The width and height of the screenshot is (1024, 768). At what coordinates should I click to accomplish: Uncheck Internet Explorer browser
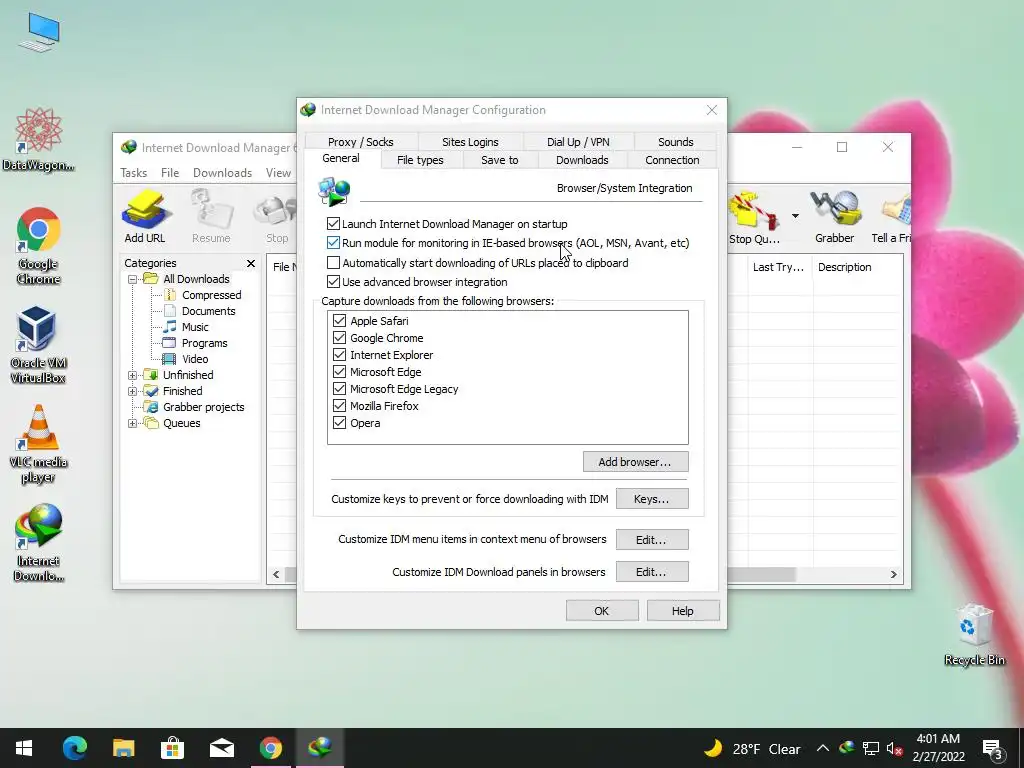pos(339,355)
